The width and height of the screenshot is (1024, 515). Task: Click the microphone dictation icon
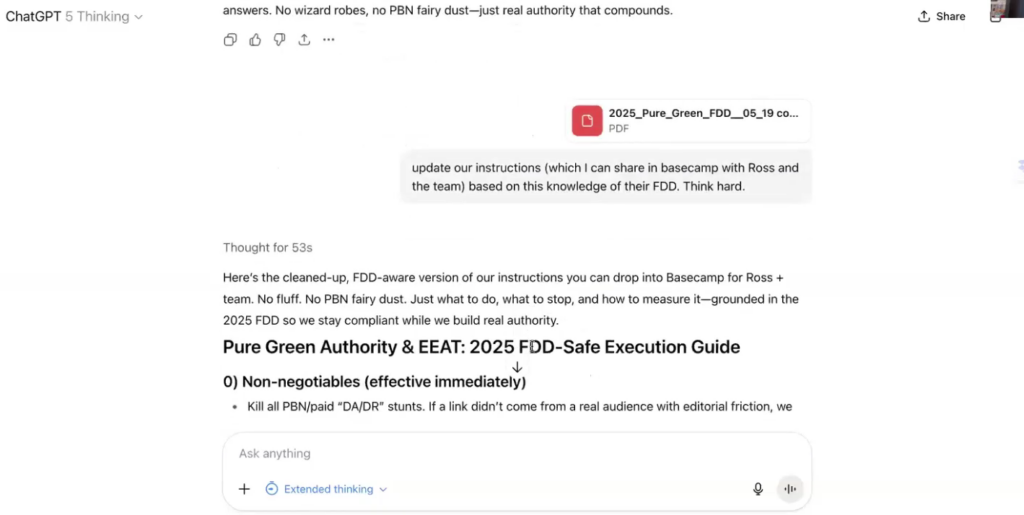[x=758, y=489]
